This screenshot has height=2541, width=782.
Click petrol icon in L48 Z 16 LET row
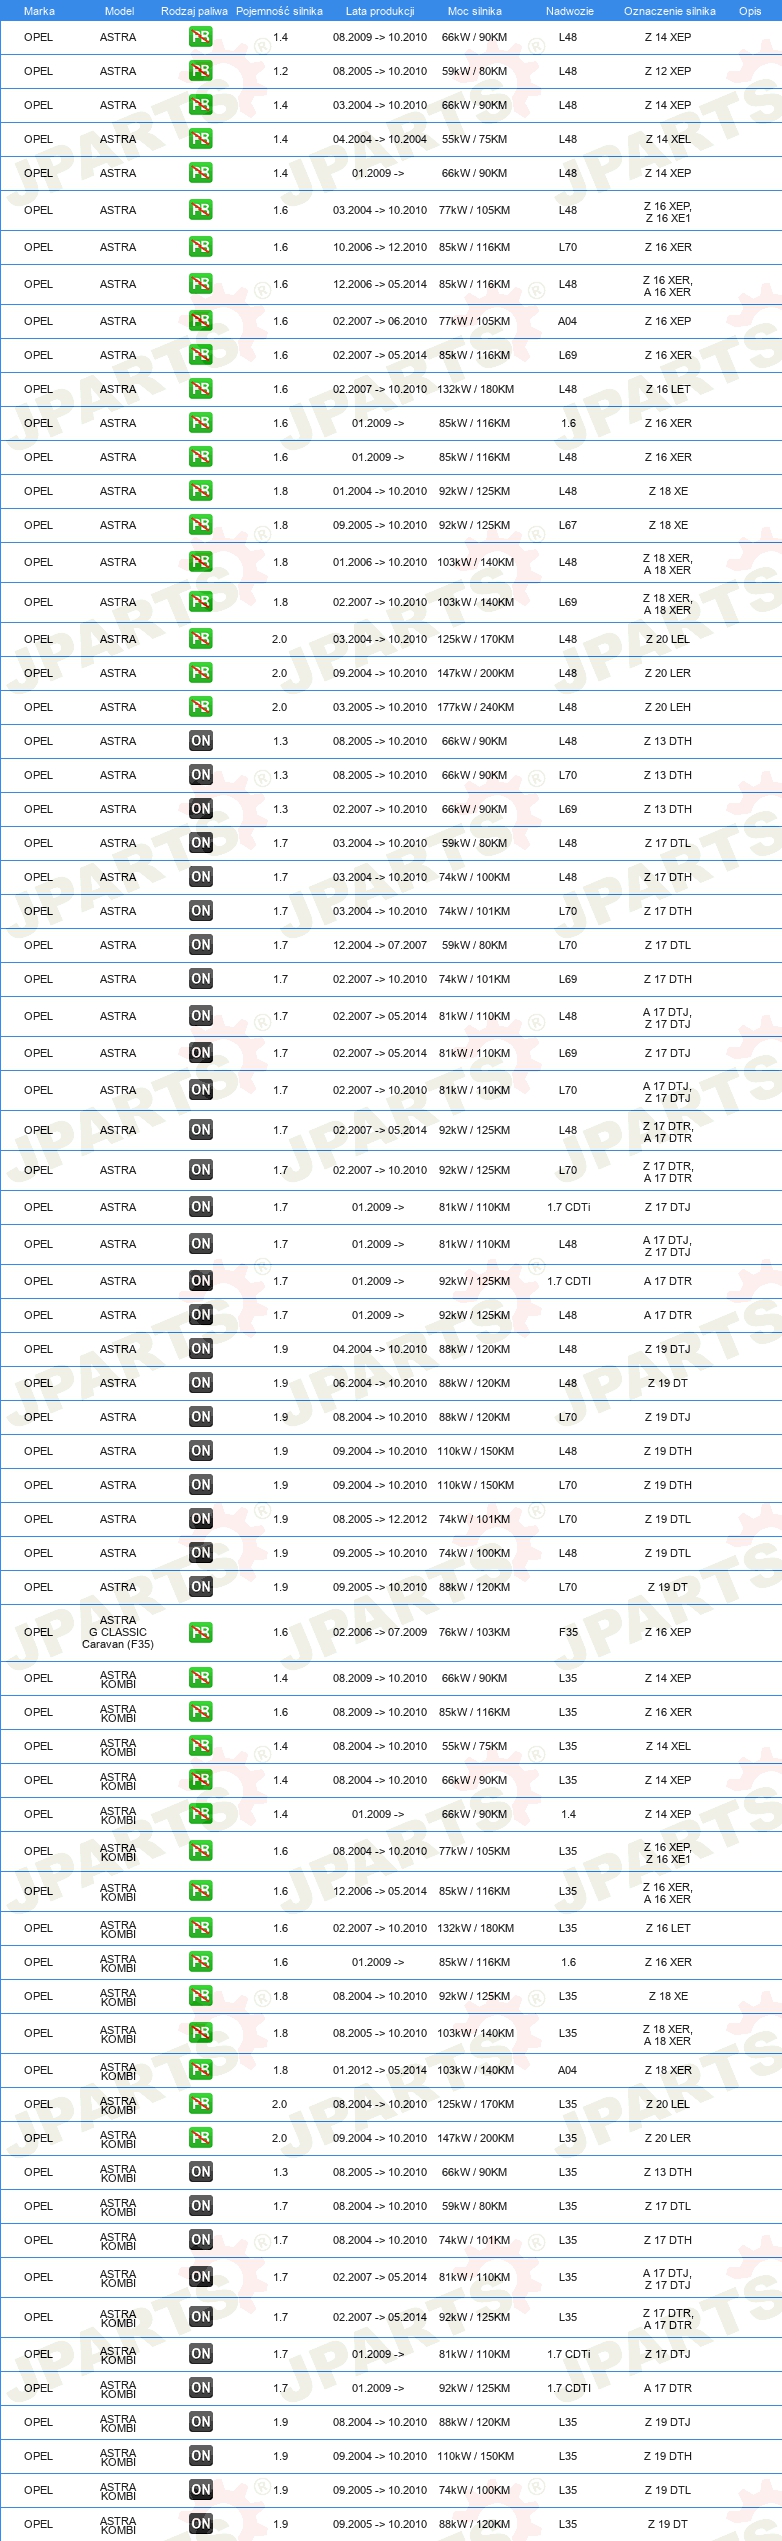coord(201,389)
